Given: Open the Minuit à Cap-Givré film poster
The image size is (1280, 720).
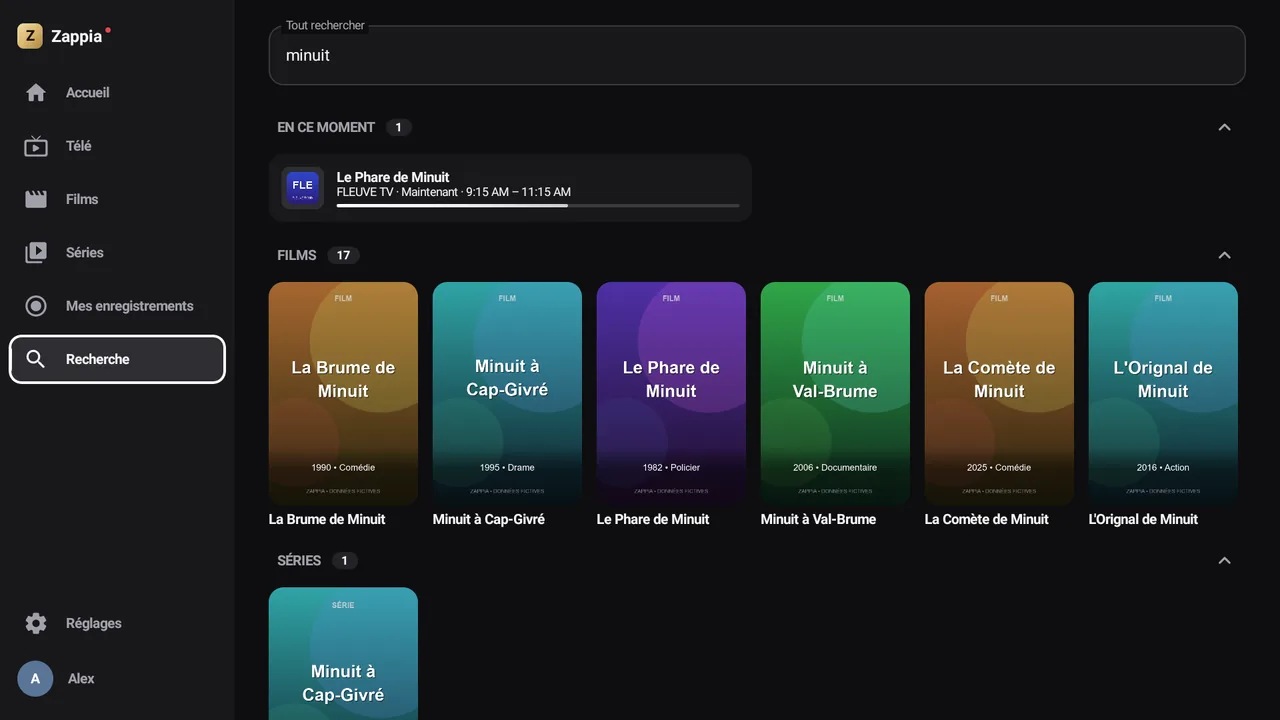Looking at the screenshot, I should (507, 394).
